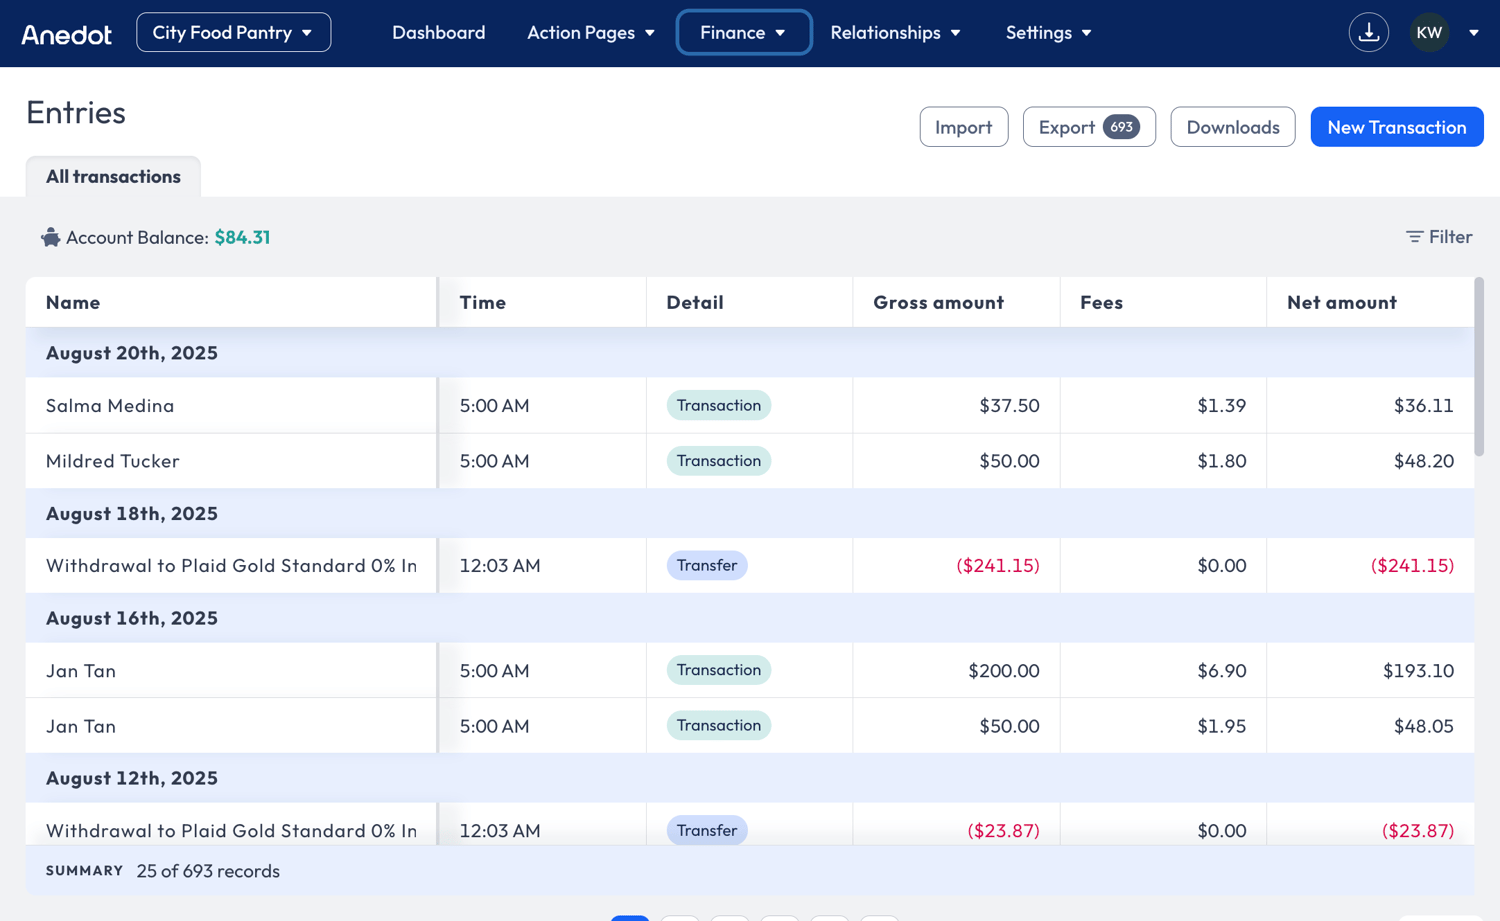Click the Import button
Screen dimensions: 1500x921
963,127
